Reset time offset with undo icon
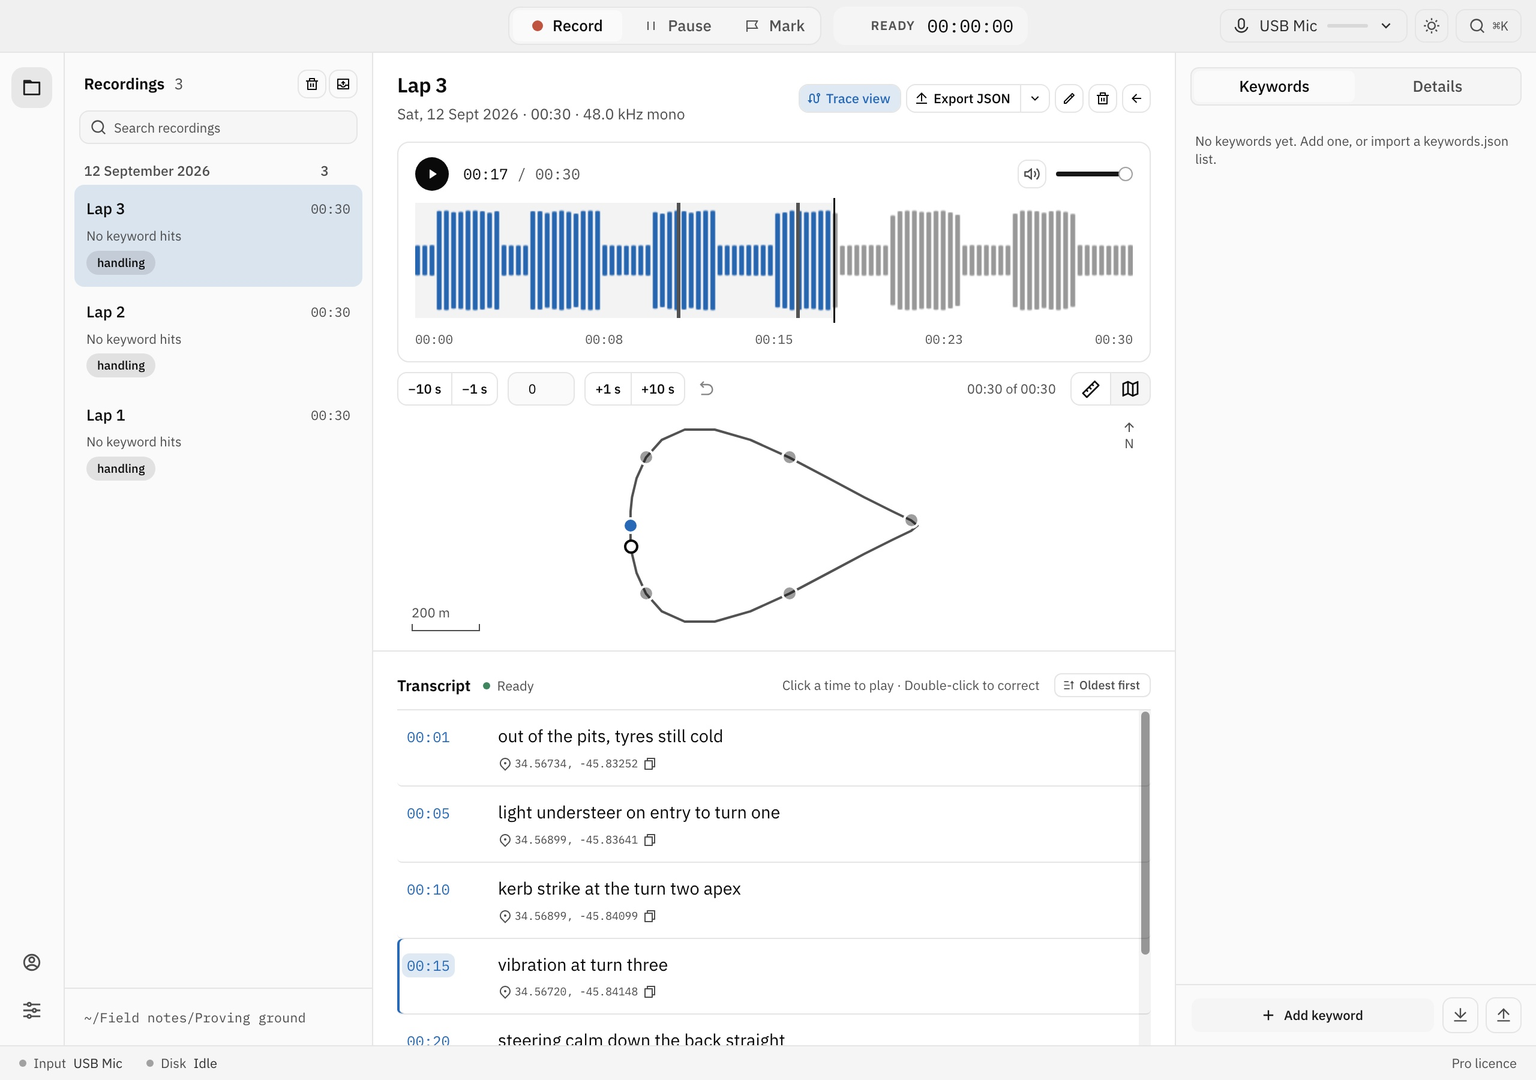The image size is (1536, 1080). [x=706, y=389]
